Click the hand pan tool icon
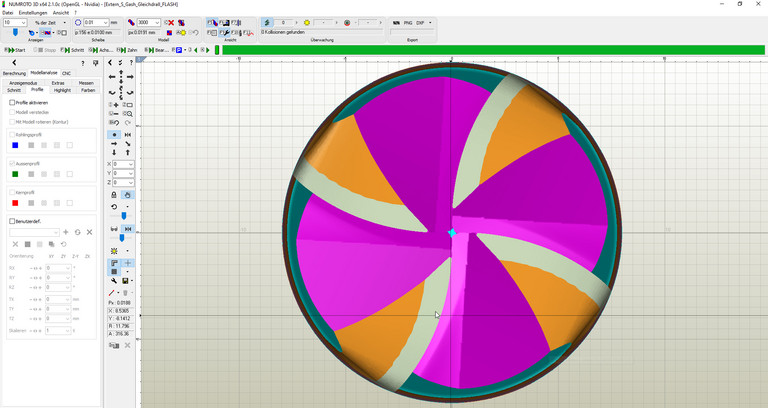Image resolution: width=768 pixels, height=408 pixels. tap(128, 195)
